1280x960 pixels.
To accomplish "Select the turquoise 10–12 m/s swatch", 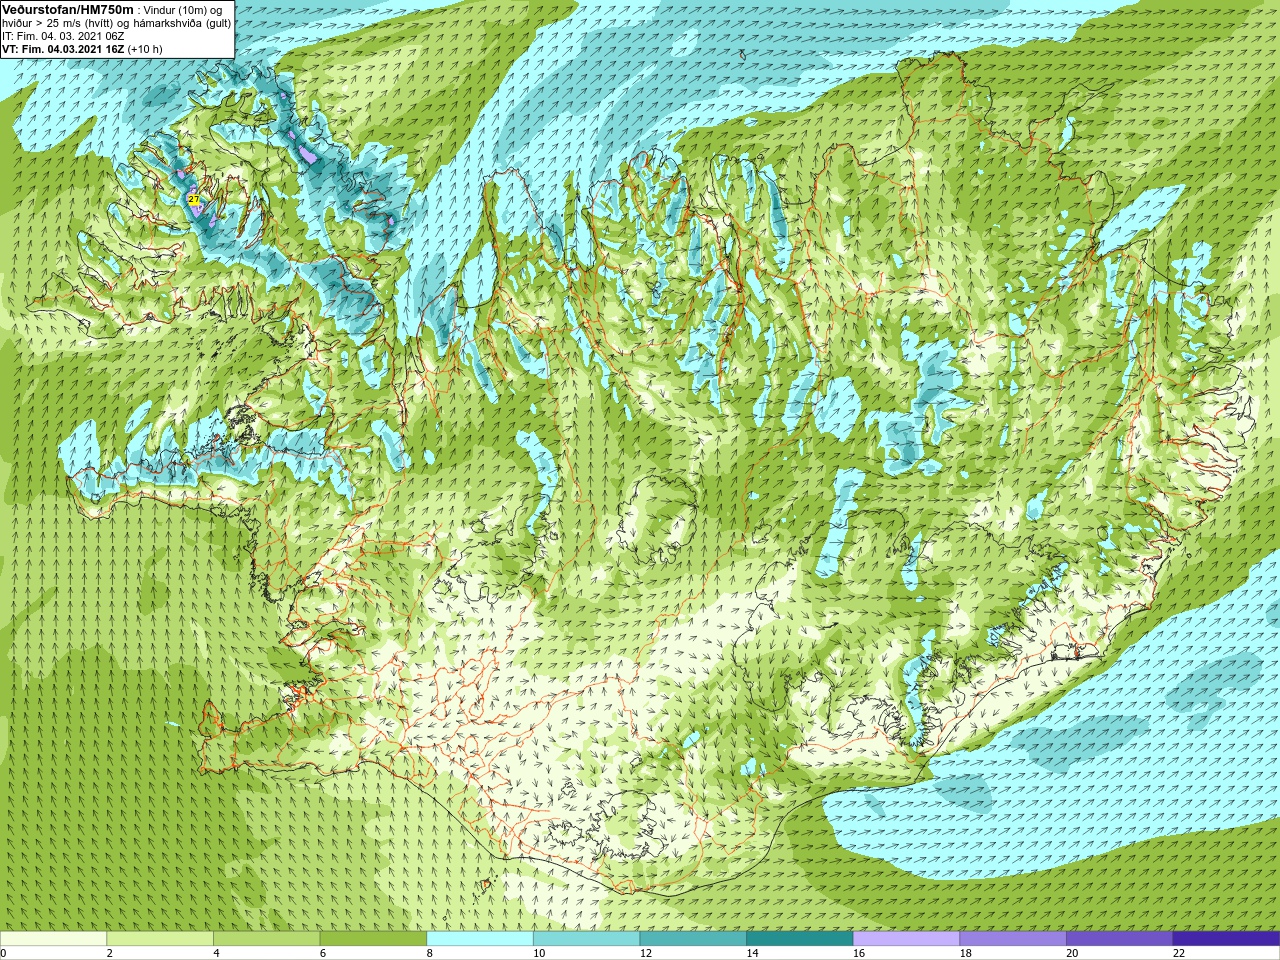I will 586,938.
